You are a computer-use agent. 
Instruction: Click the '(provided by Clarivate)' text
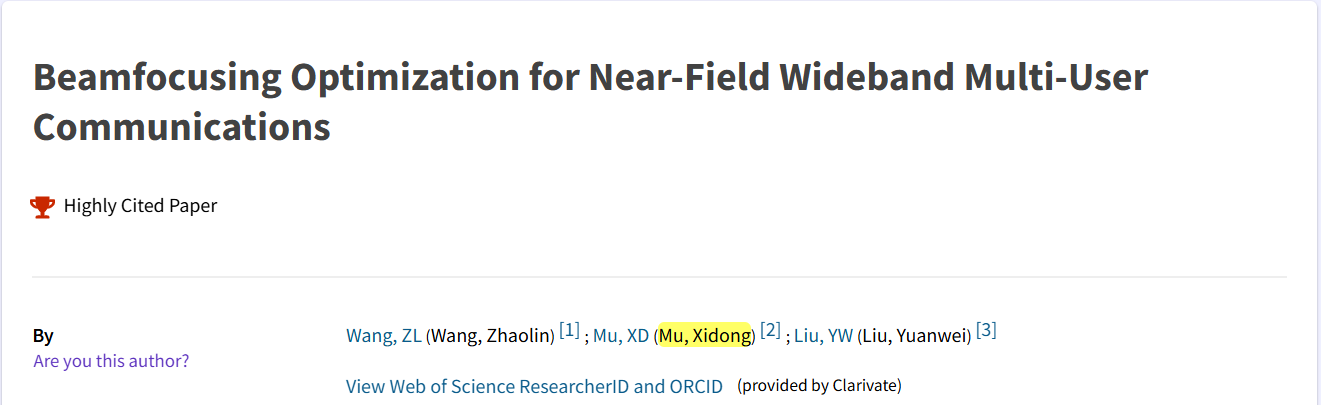819,385
